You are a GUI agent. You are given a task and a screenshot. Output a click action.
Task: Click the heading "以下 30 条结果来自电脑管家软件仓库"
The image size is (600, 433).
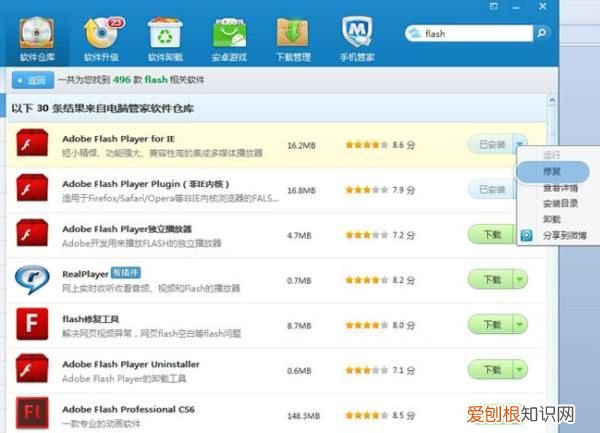click(x=102, y=109)
